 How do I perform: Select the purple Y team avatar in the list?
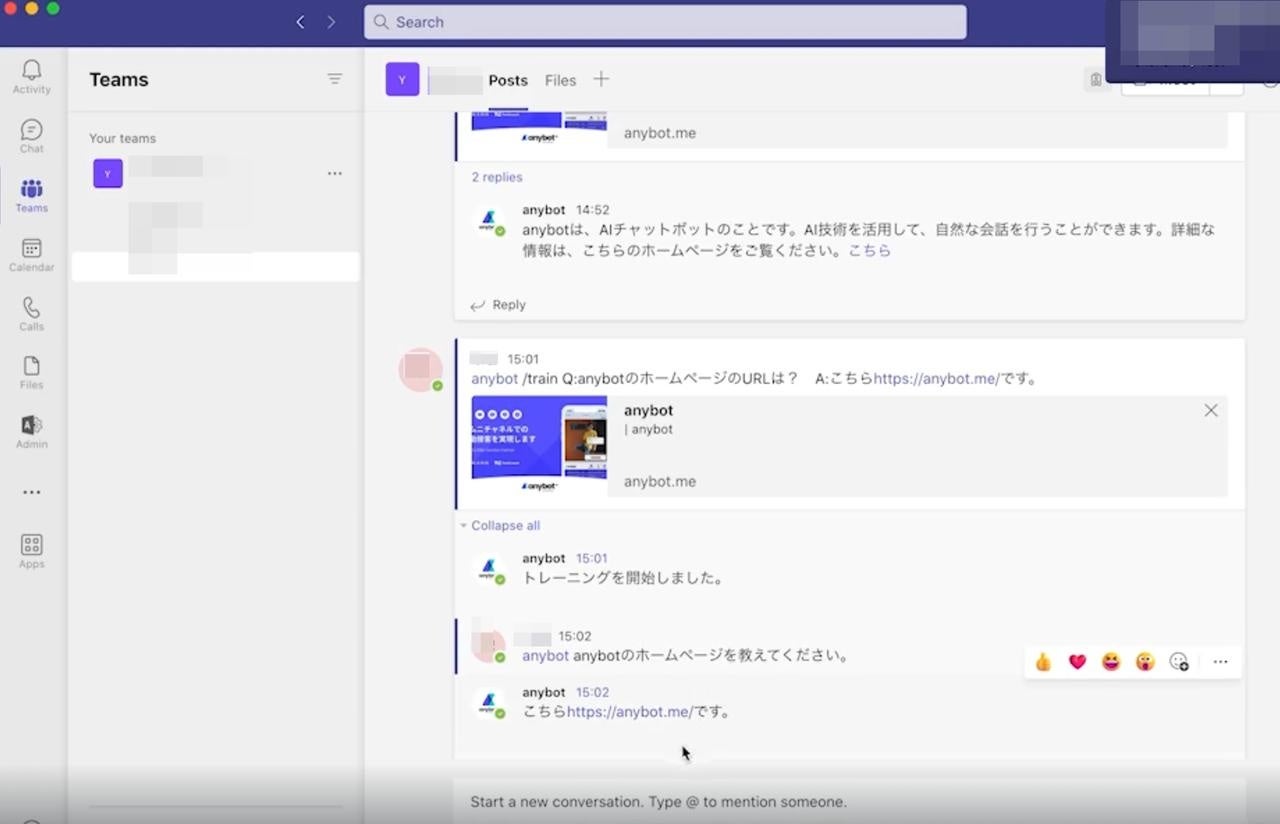(108, 173)
